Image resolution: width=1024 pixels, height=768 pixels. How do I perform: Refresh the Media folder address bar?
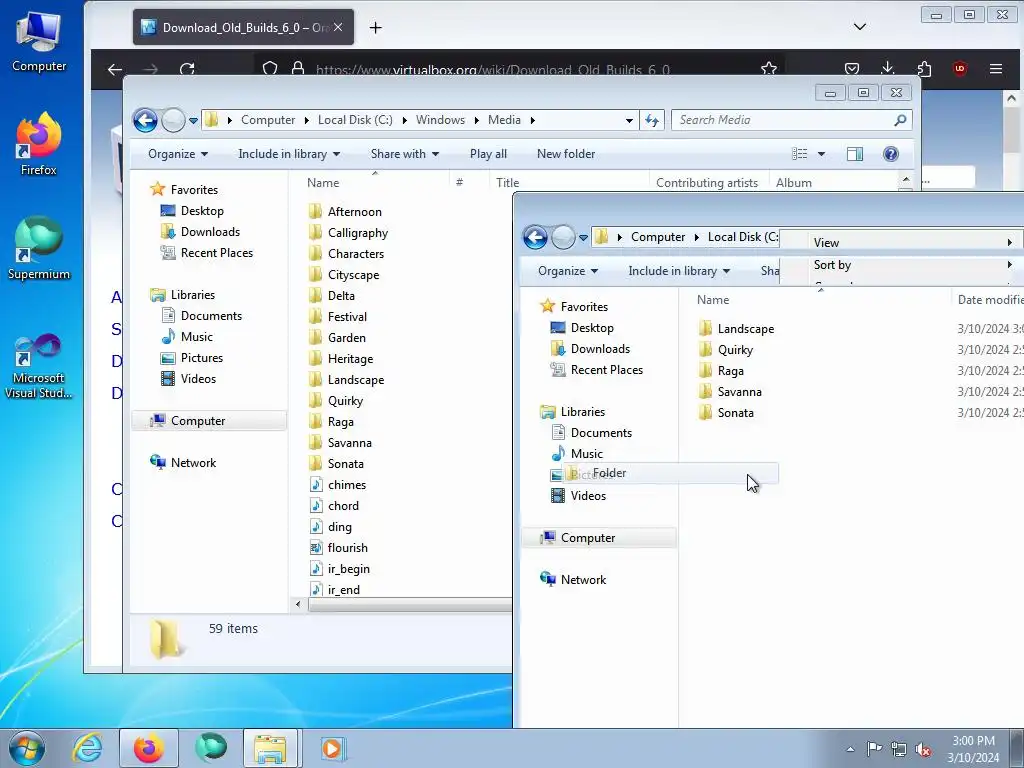[x=652, y=120]
